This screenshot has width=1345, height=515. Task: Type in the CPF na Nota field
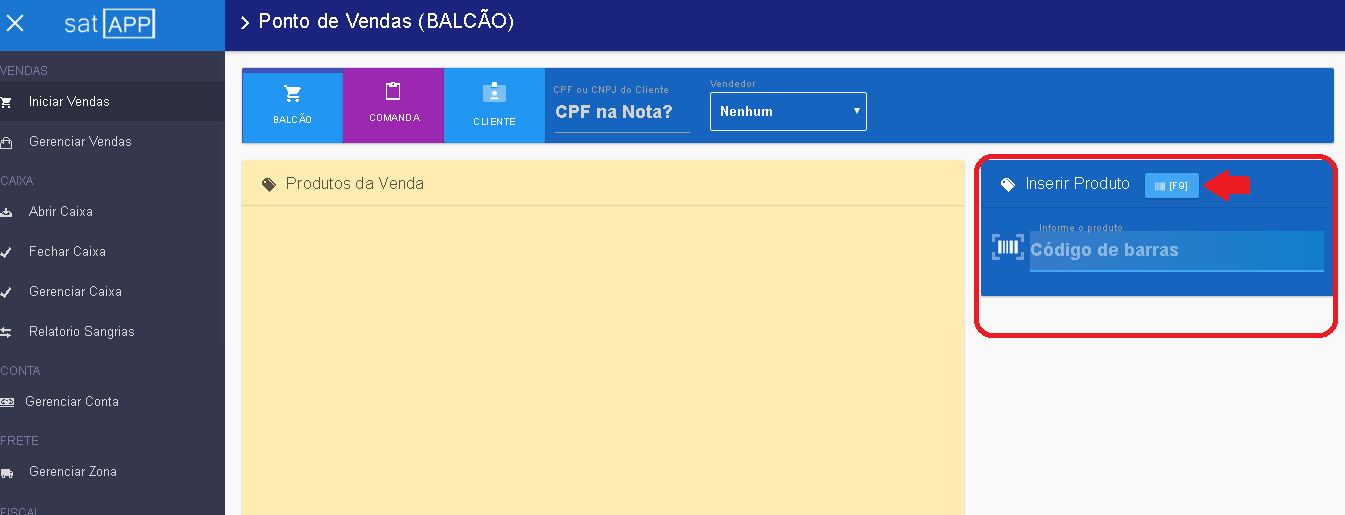(621, 112)
